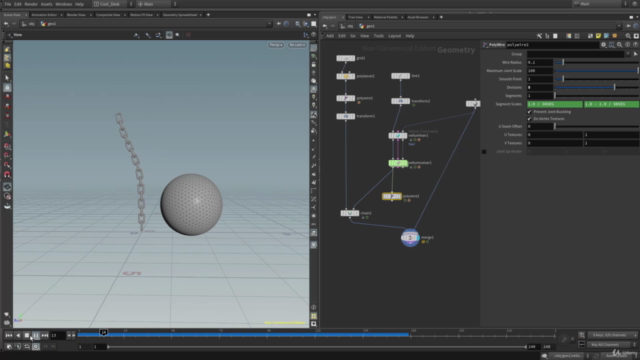This screenshot has width=640, height=360.
Task: Open parameter pane gear settings icon
Action: pos(603,45)
